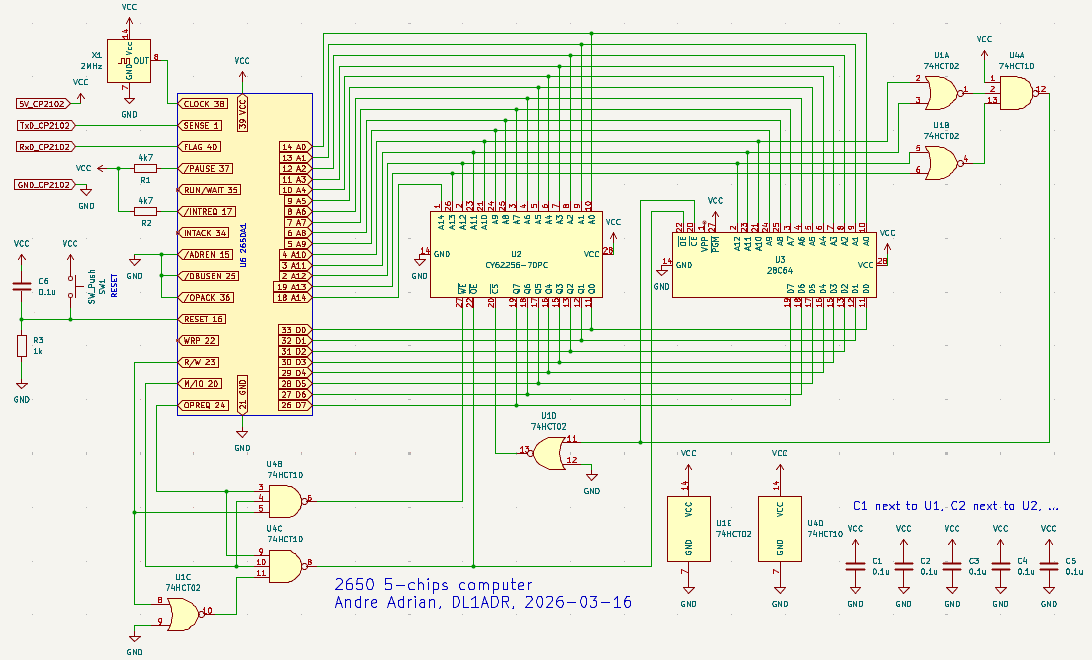Click the U1A 74HCT02 NOR gate
The width and height of the screenshot is (1092, 660).
click(x=941, y=93)
